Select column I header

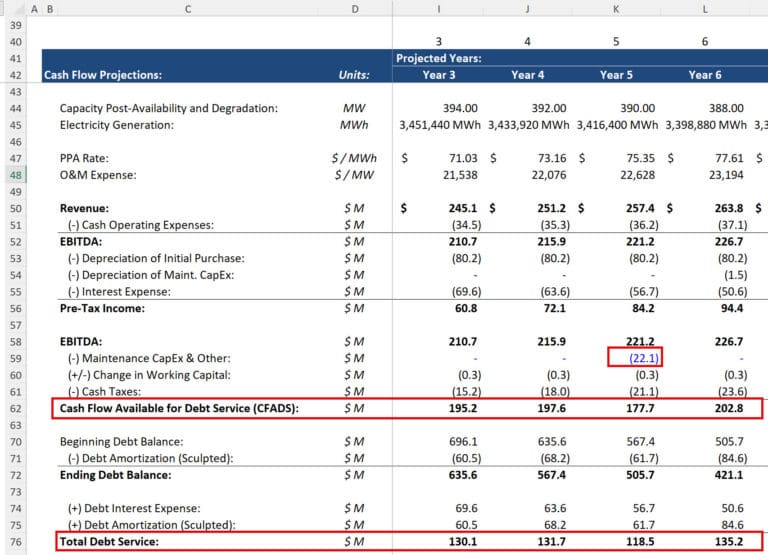pos(439,9)
